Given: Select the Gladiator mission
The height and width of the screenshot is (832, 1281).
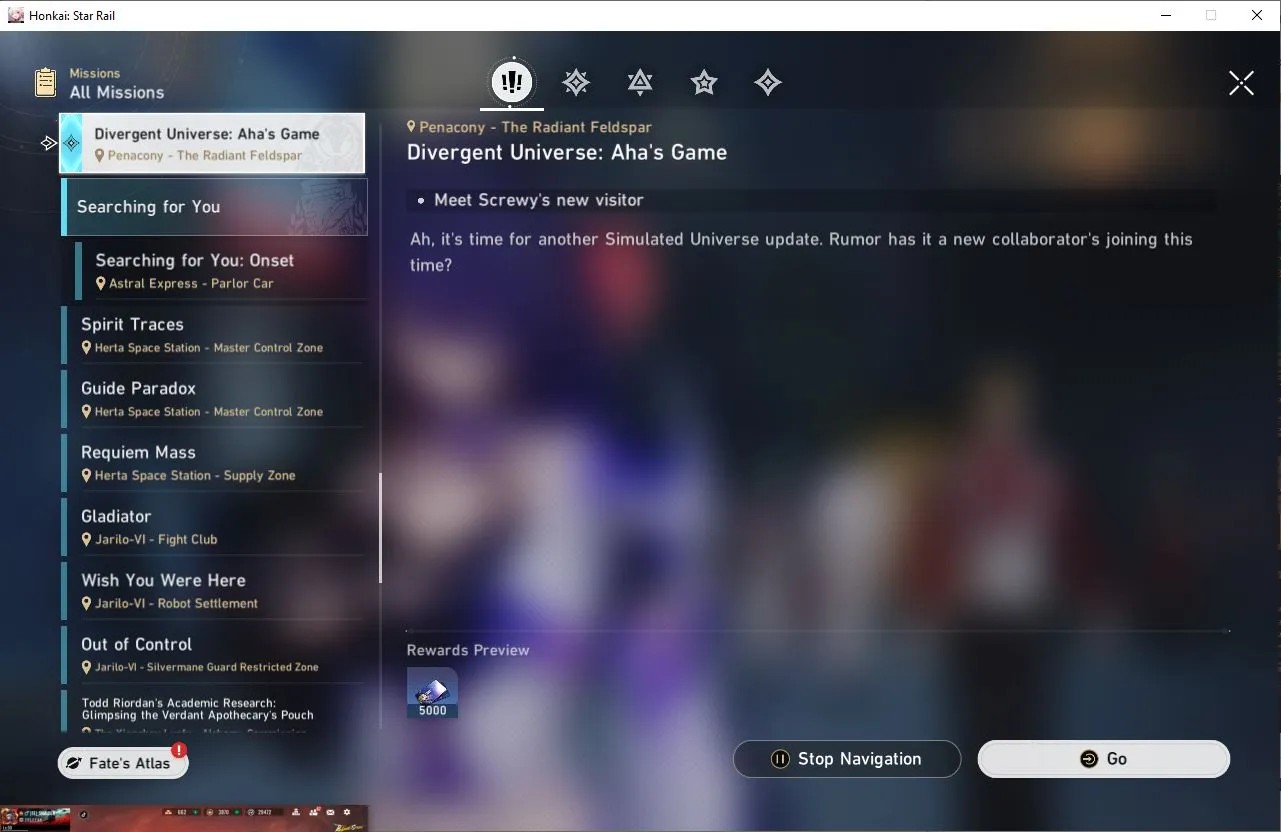Looking at the screenshot, I should pyautogui.click(x=214, y=527).
